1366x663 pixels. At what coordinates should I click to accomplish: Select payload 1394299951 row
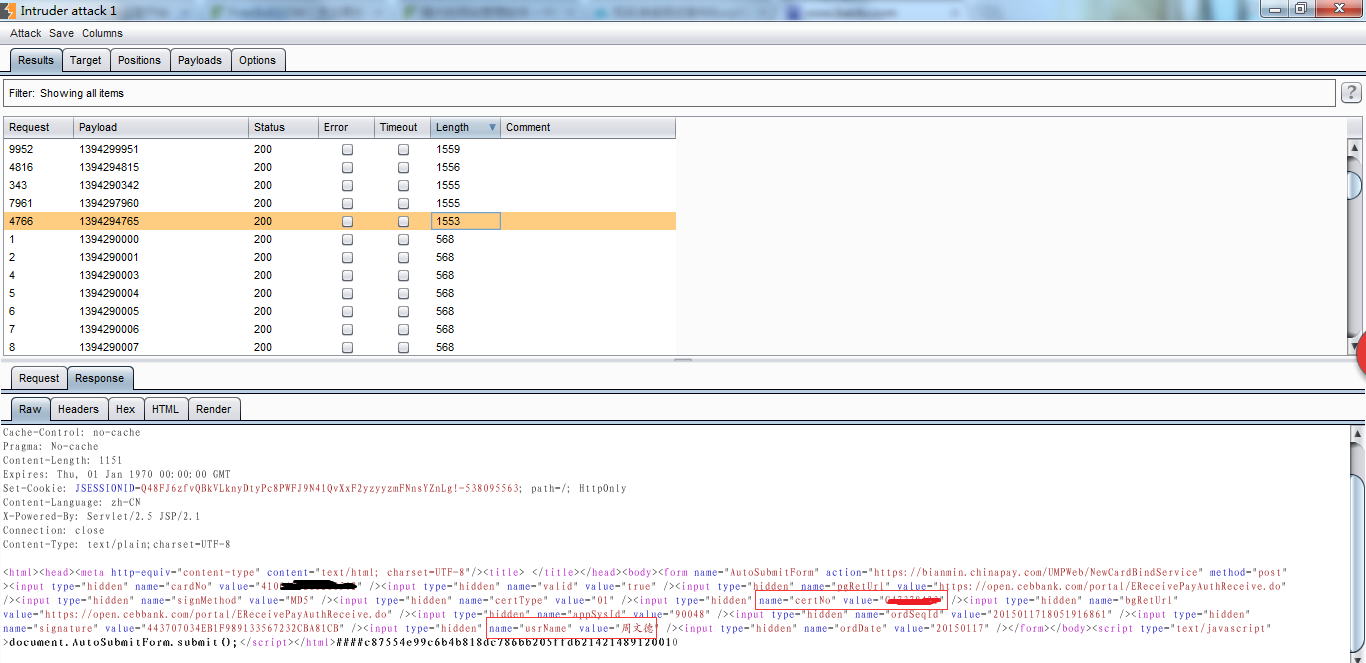pos(340,149)
